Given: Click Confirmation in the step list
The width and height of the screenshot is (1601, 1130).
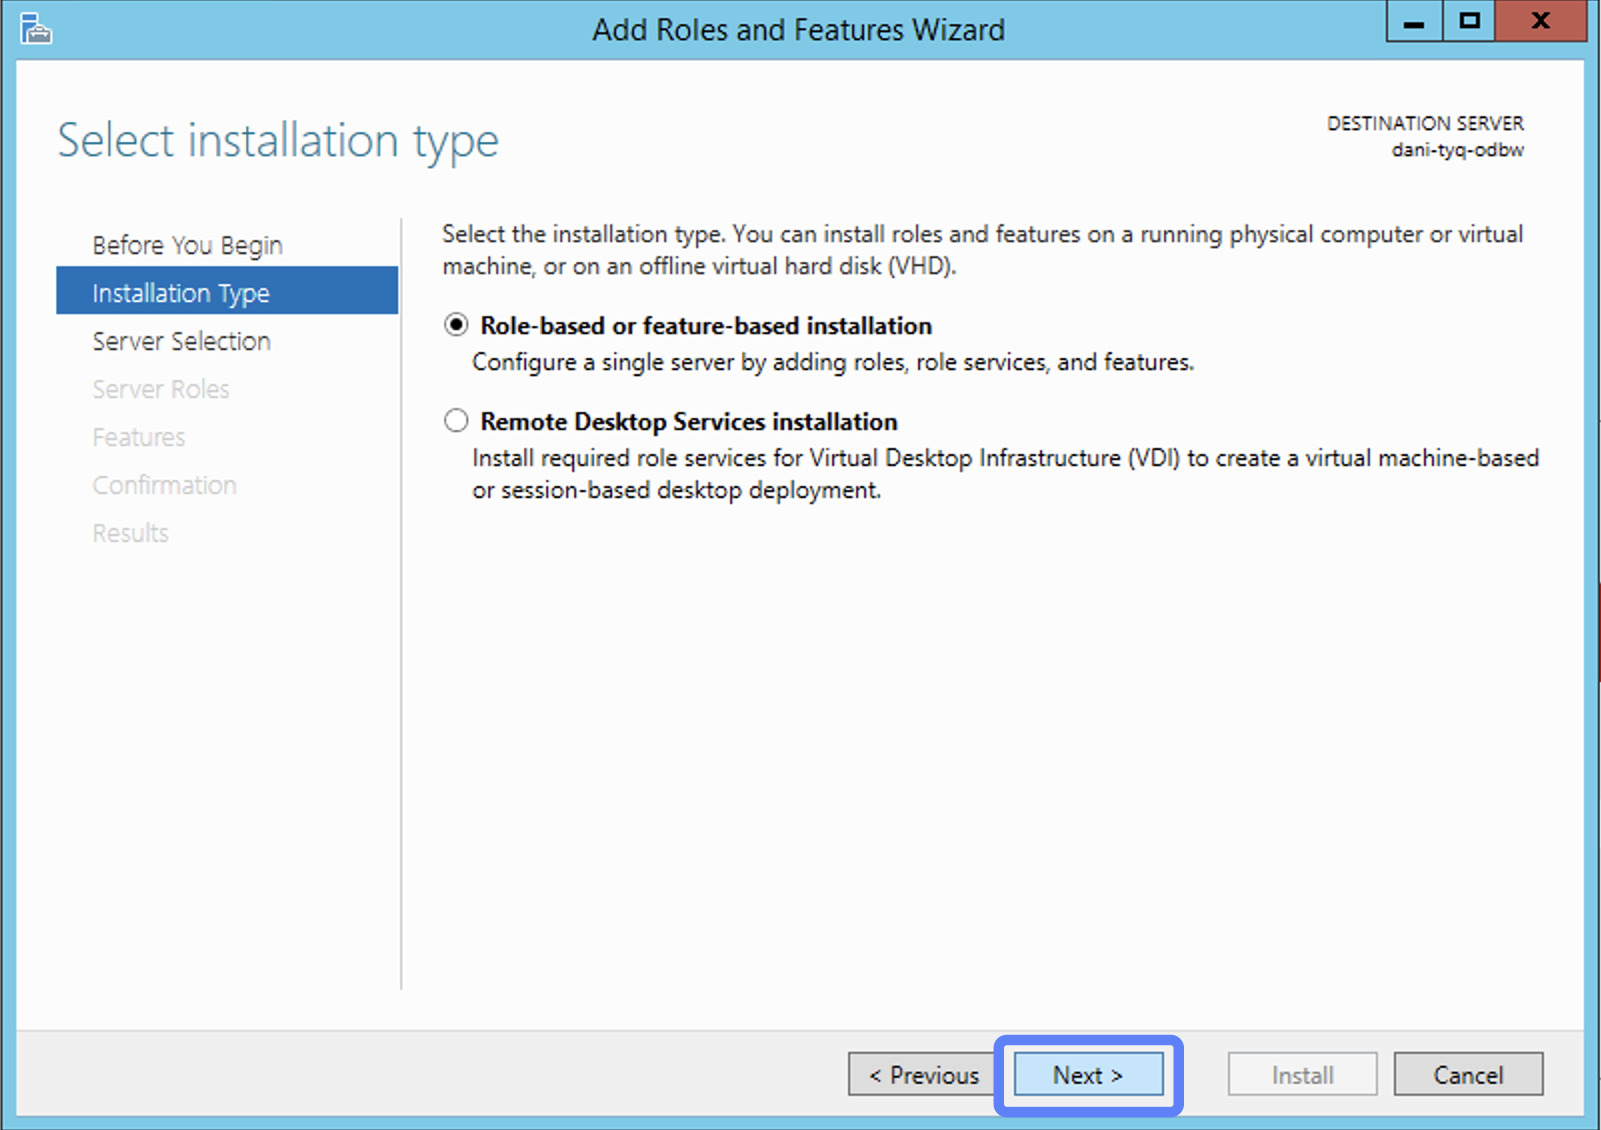Looking at the screenshot, I should (165, 485).
